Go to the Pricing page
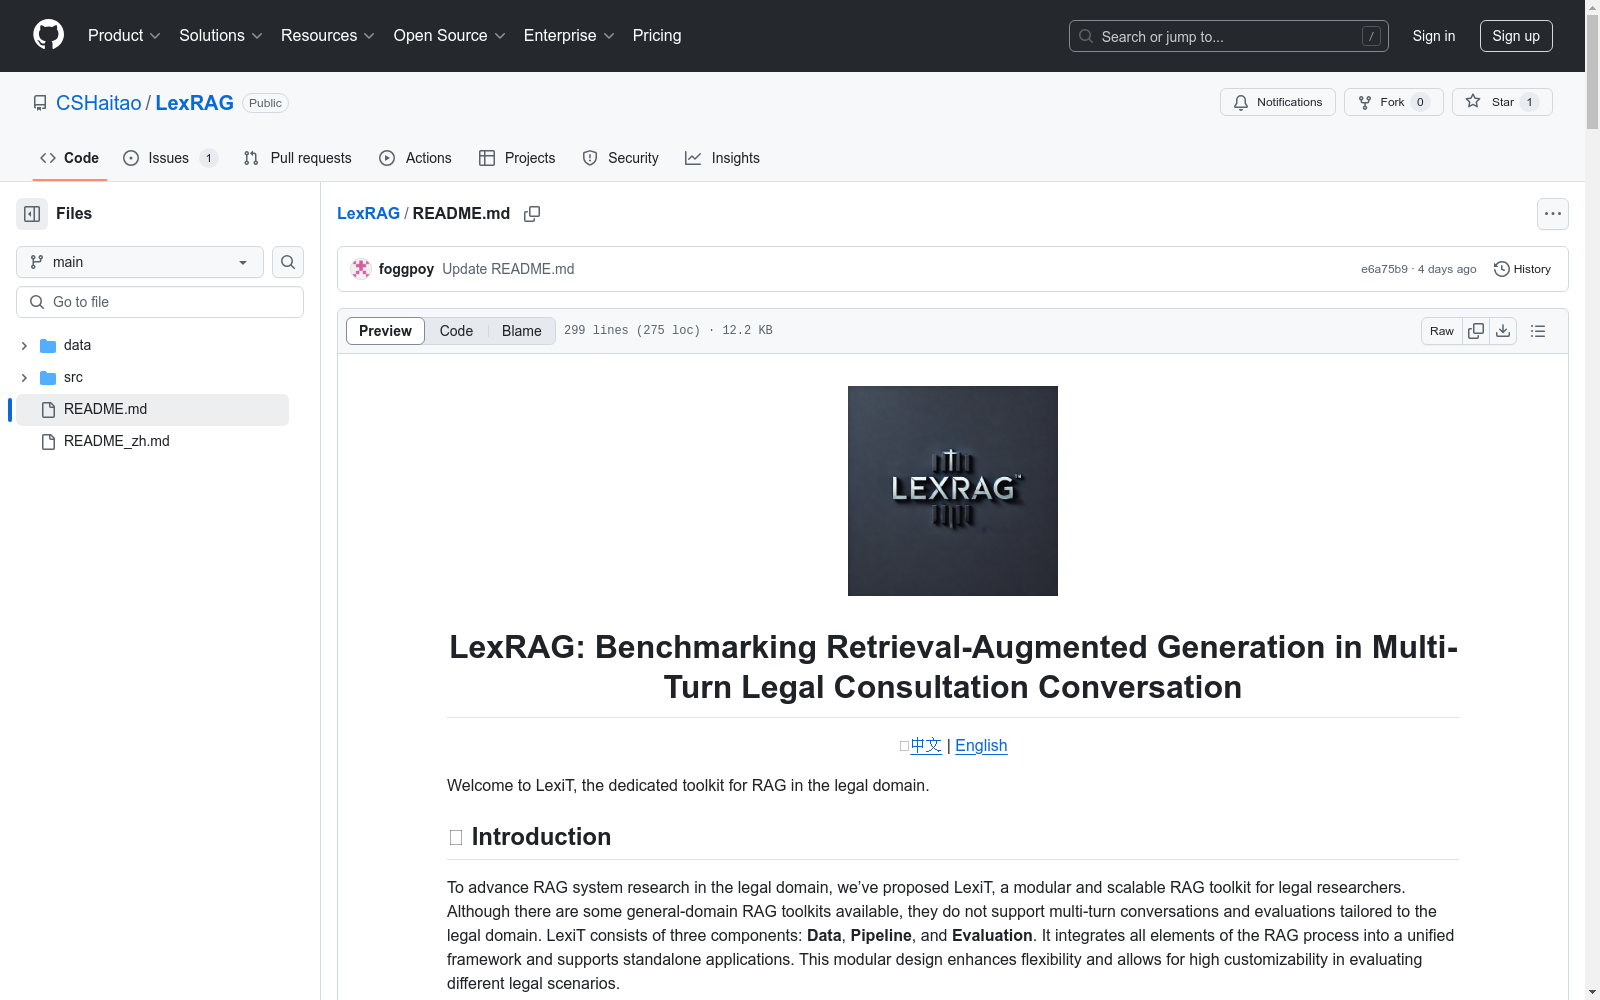 tap(657, 35)
